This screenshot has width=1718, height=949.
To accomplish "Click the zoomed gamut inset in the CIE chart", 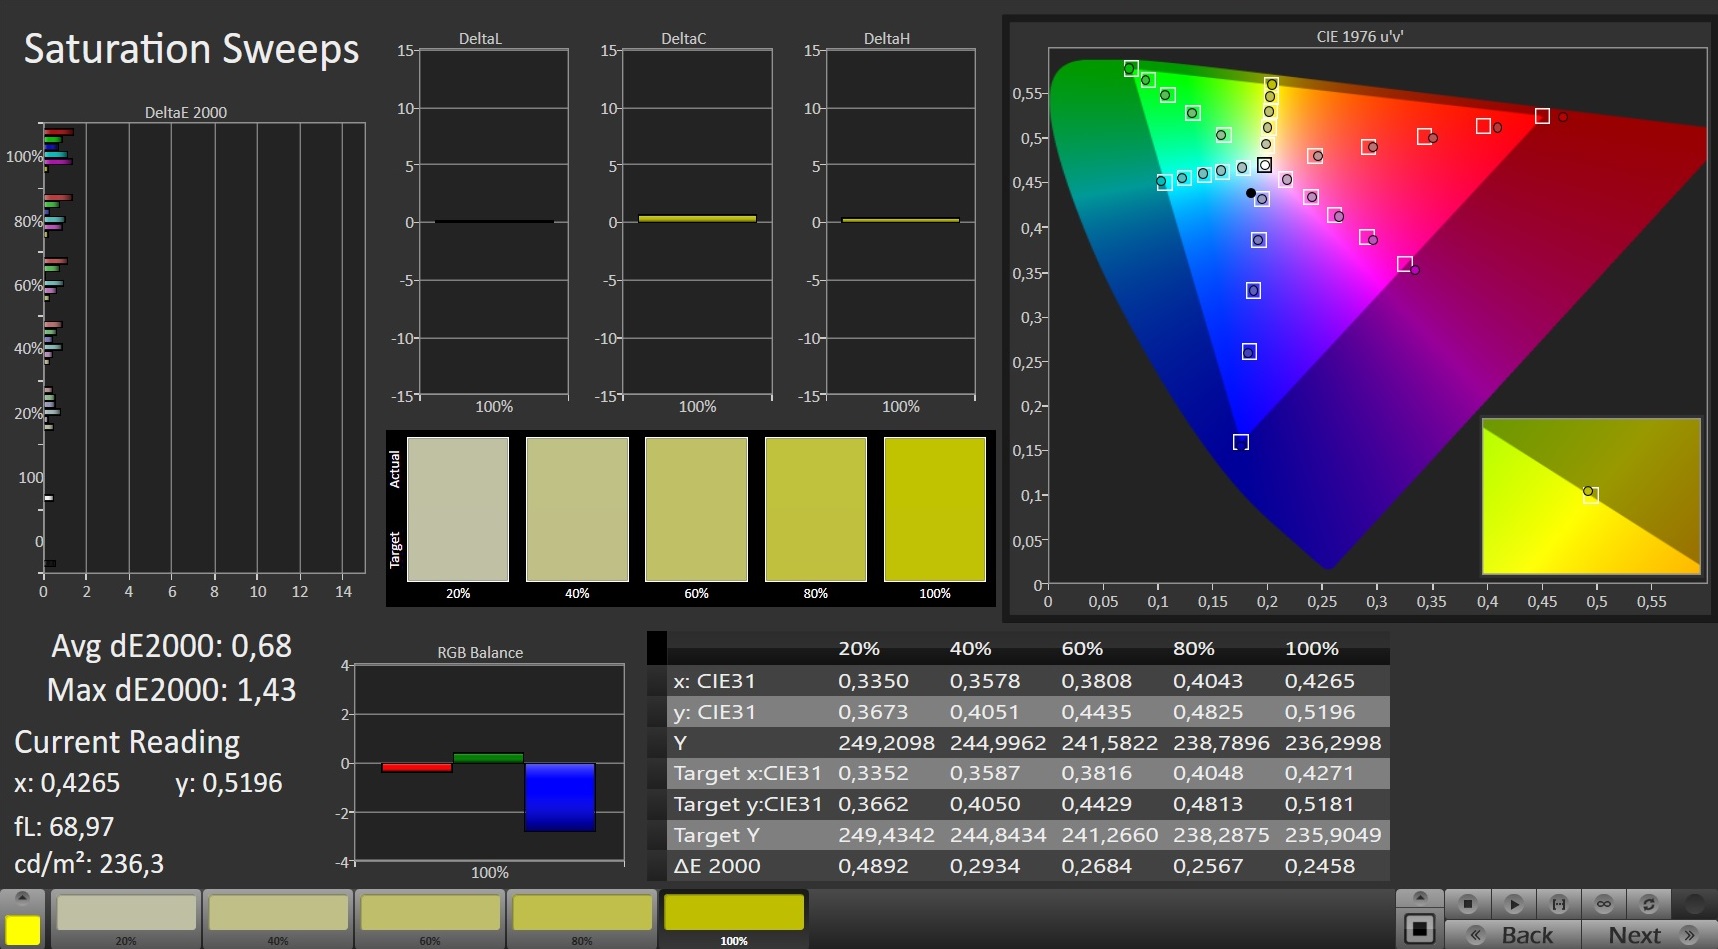I will (1590, 496).
